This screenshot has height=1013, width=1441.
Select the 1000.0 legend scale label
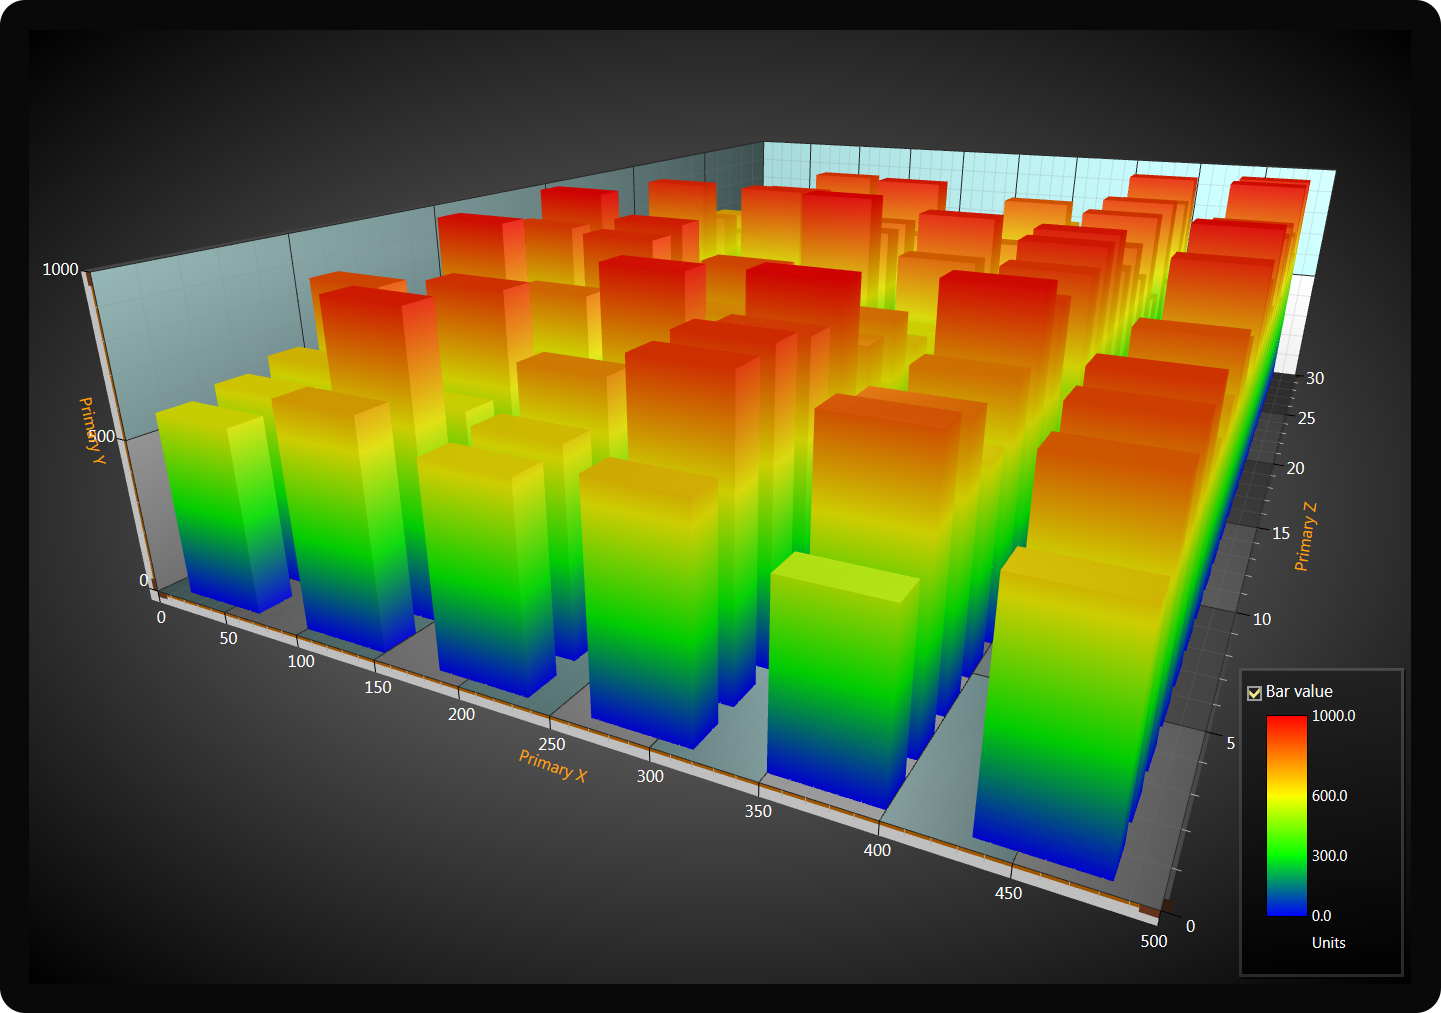(1333, 716)
